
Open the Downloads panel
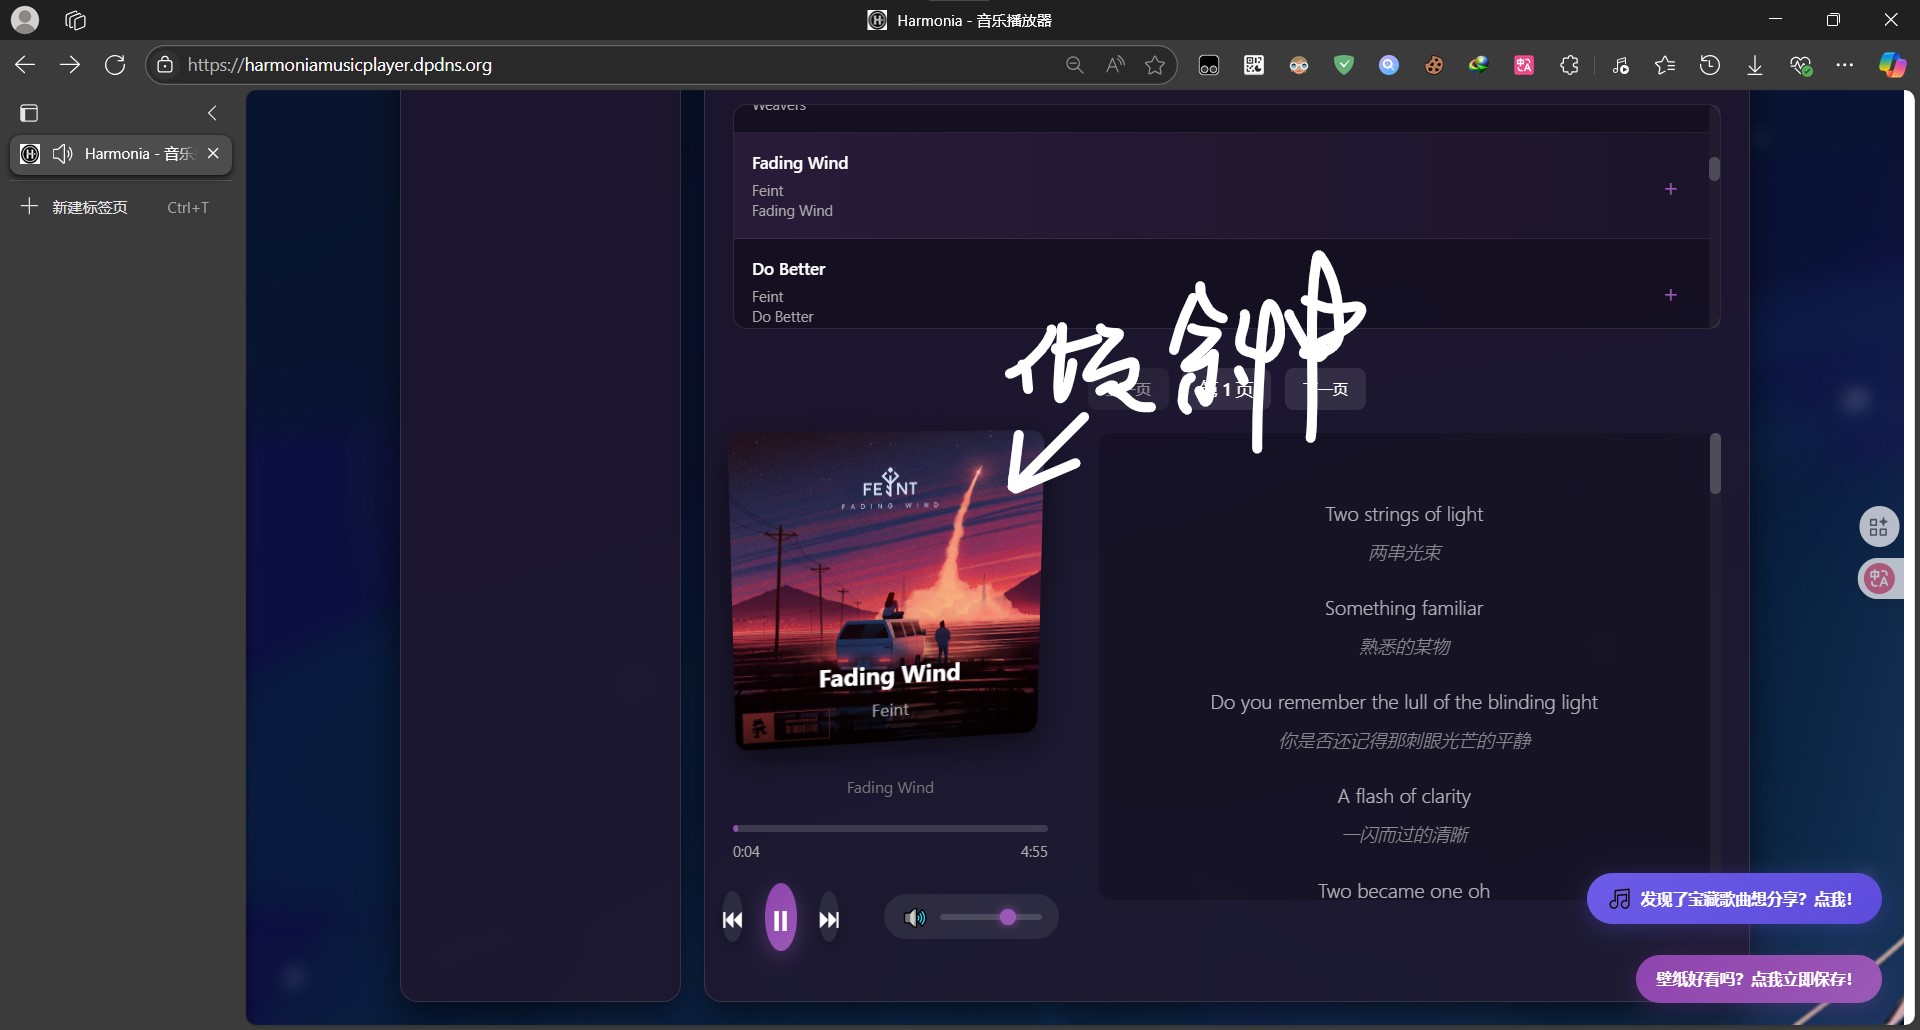coord(1755,65)
